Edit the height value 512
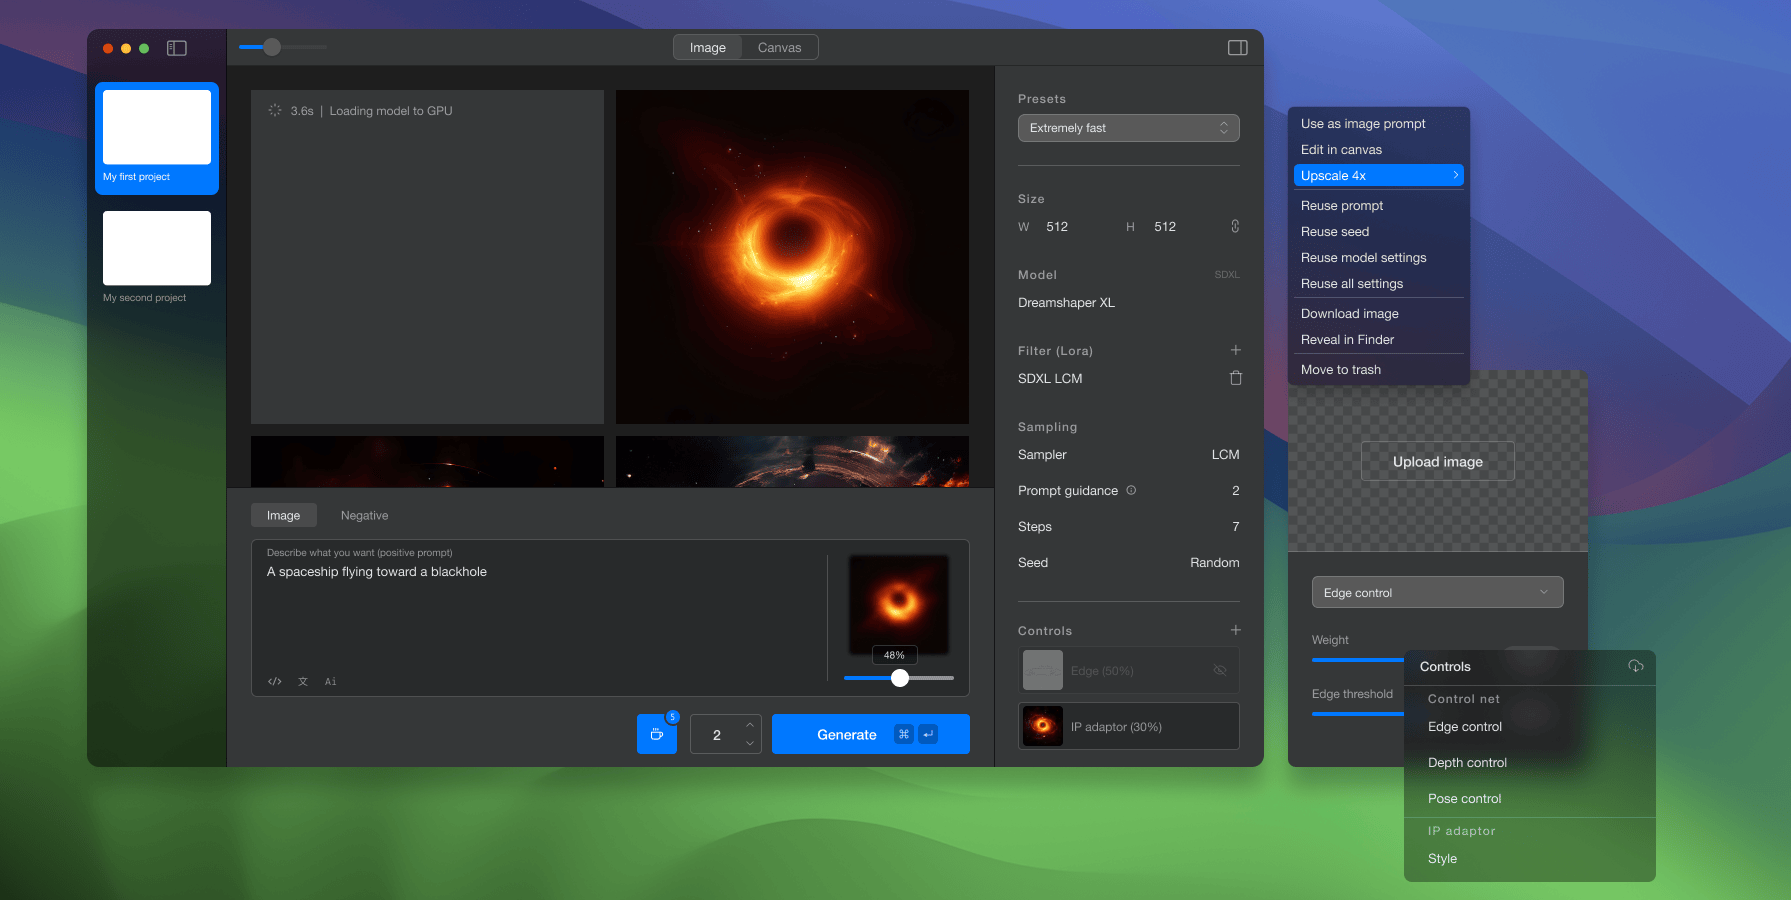The width and height of the screenshot is (1791, 900). pos(1165,227)
